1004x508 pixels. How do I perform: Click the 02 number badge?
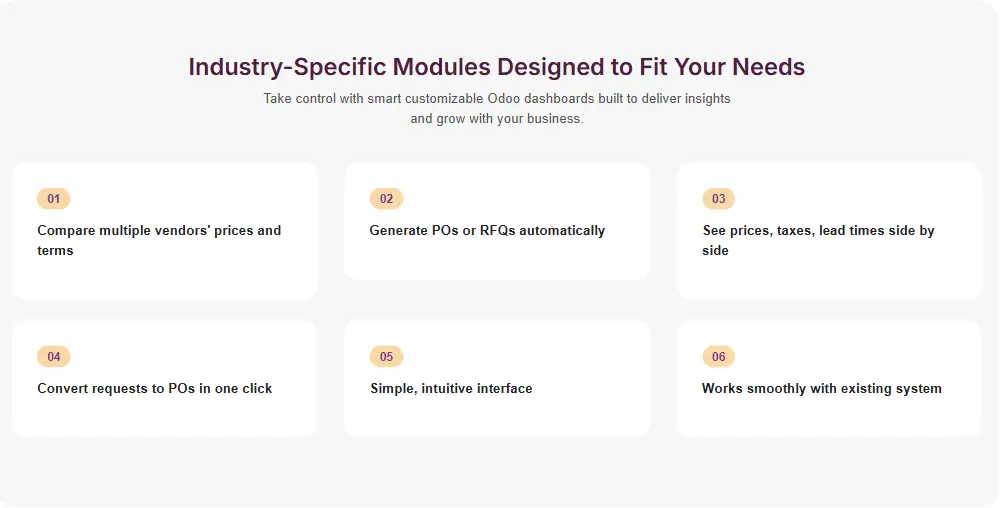[386, 199]
